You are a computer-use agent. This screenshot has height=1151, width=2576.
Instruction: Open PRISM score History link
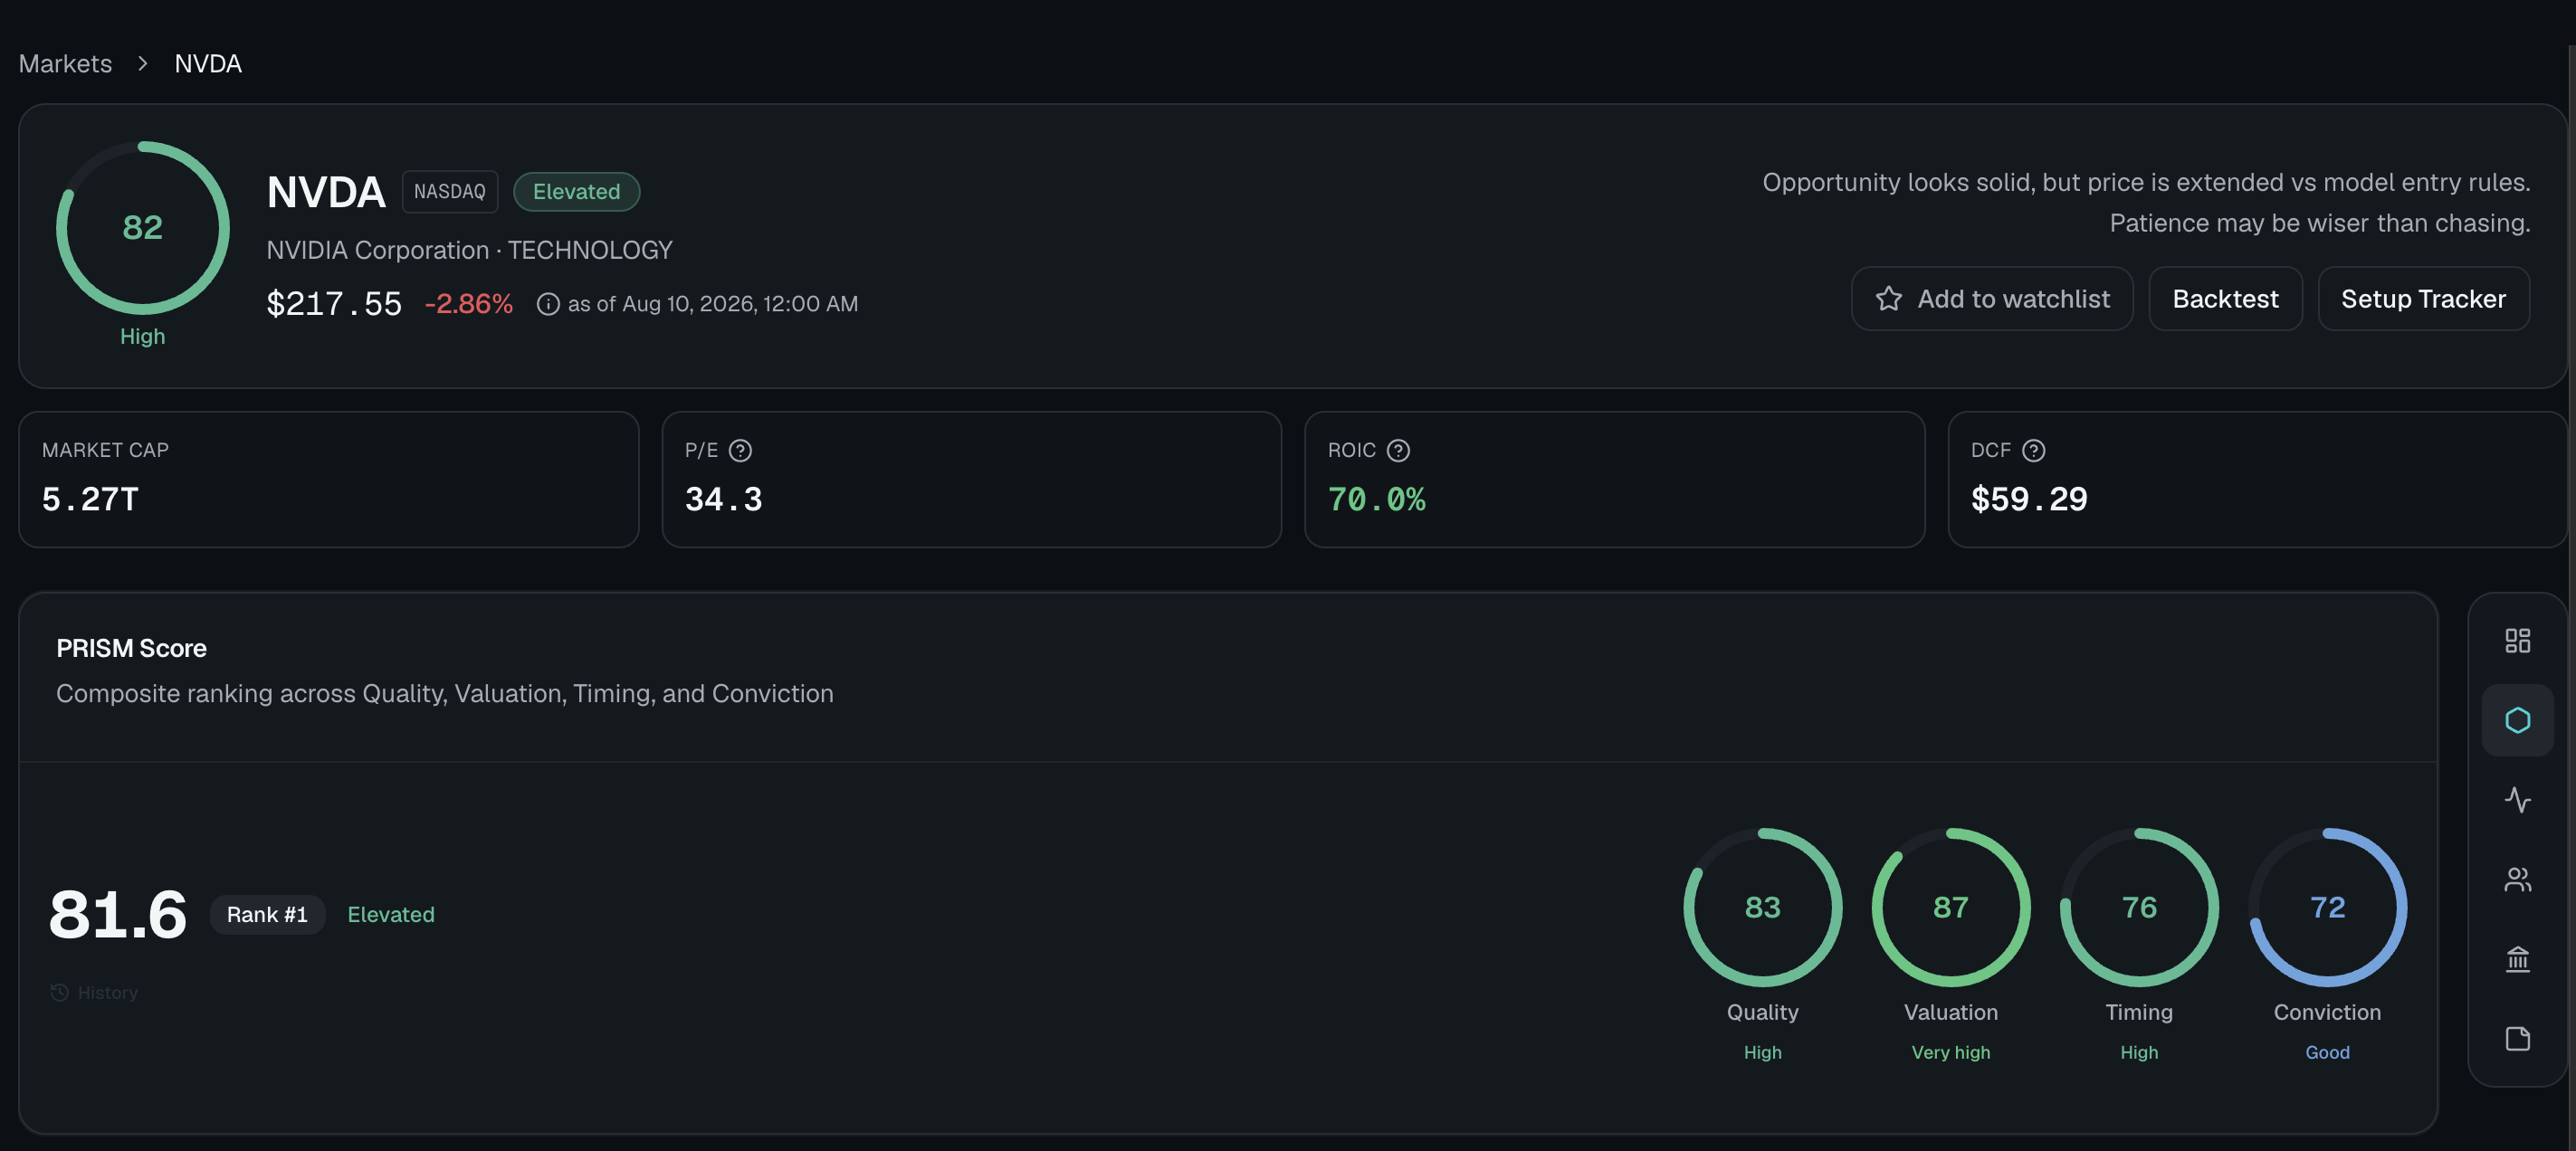coord(94,992)
